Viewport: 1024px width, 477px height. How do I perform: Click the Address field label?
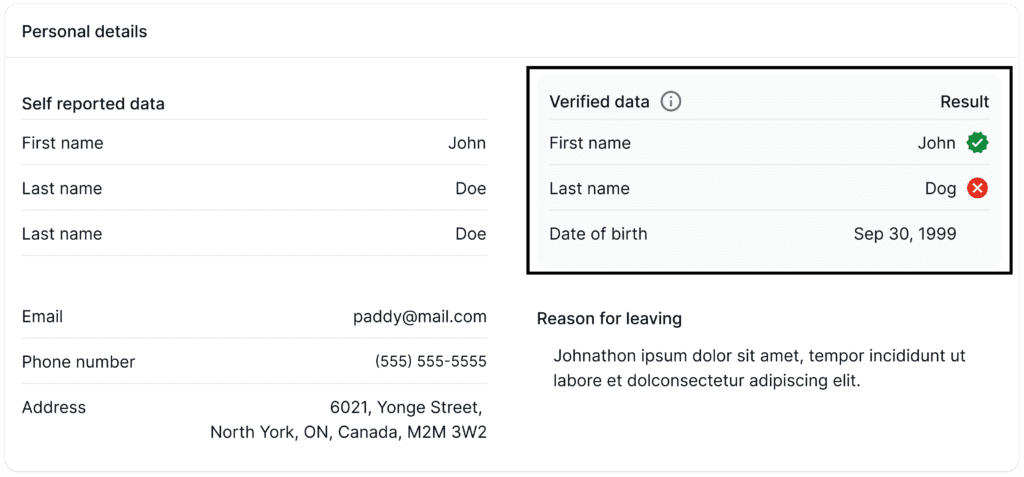click(54, 407)
